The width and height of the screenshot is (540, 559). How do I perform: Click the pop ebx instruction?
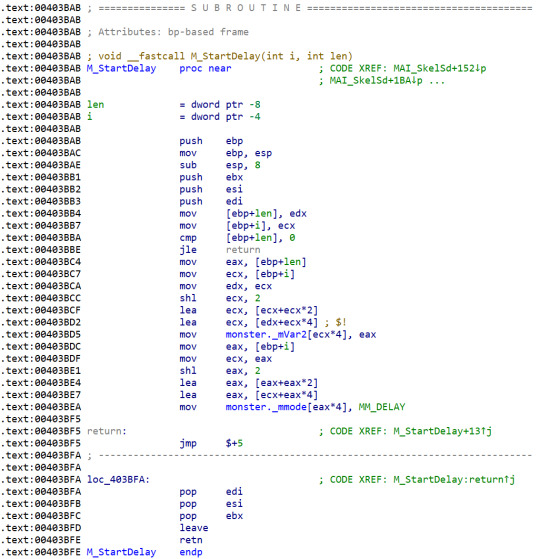pos(211,516)
